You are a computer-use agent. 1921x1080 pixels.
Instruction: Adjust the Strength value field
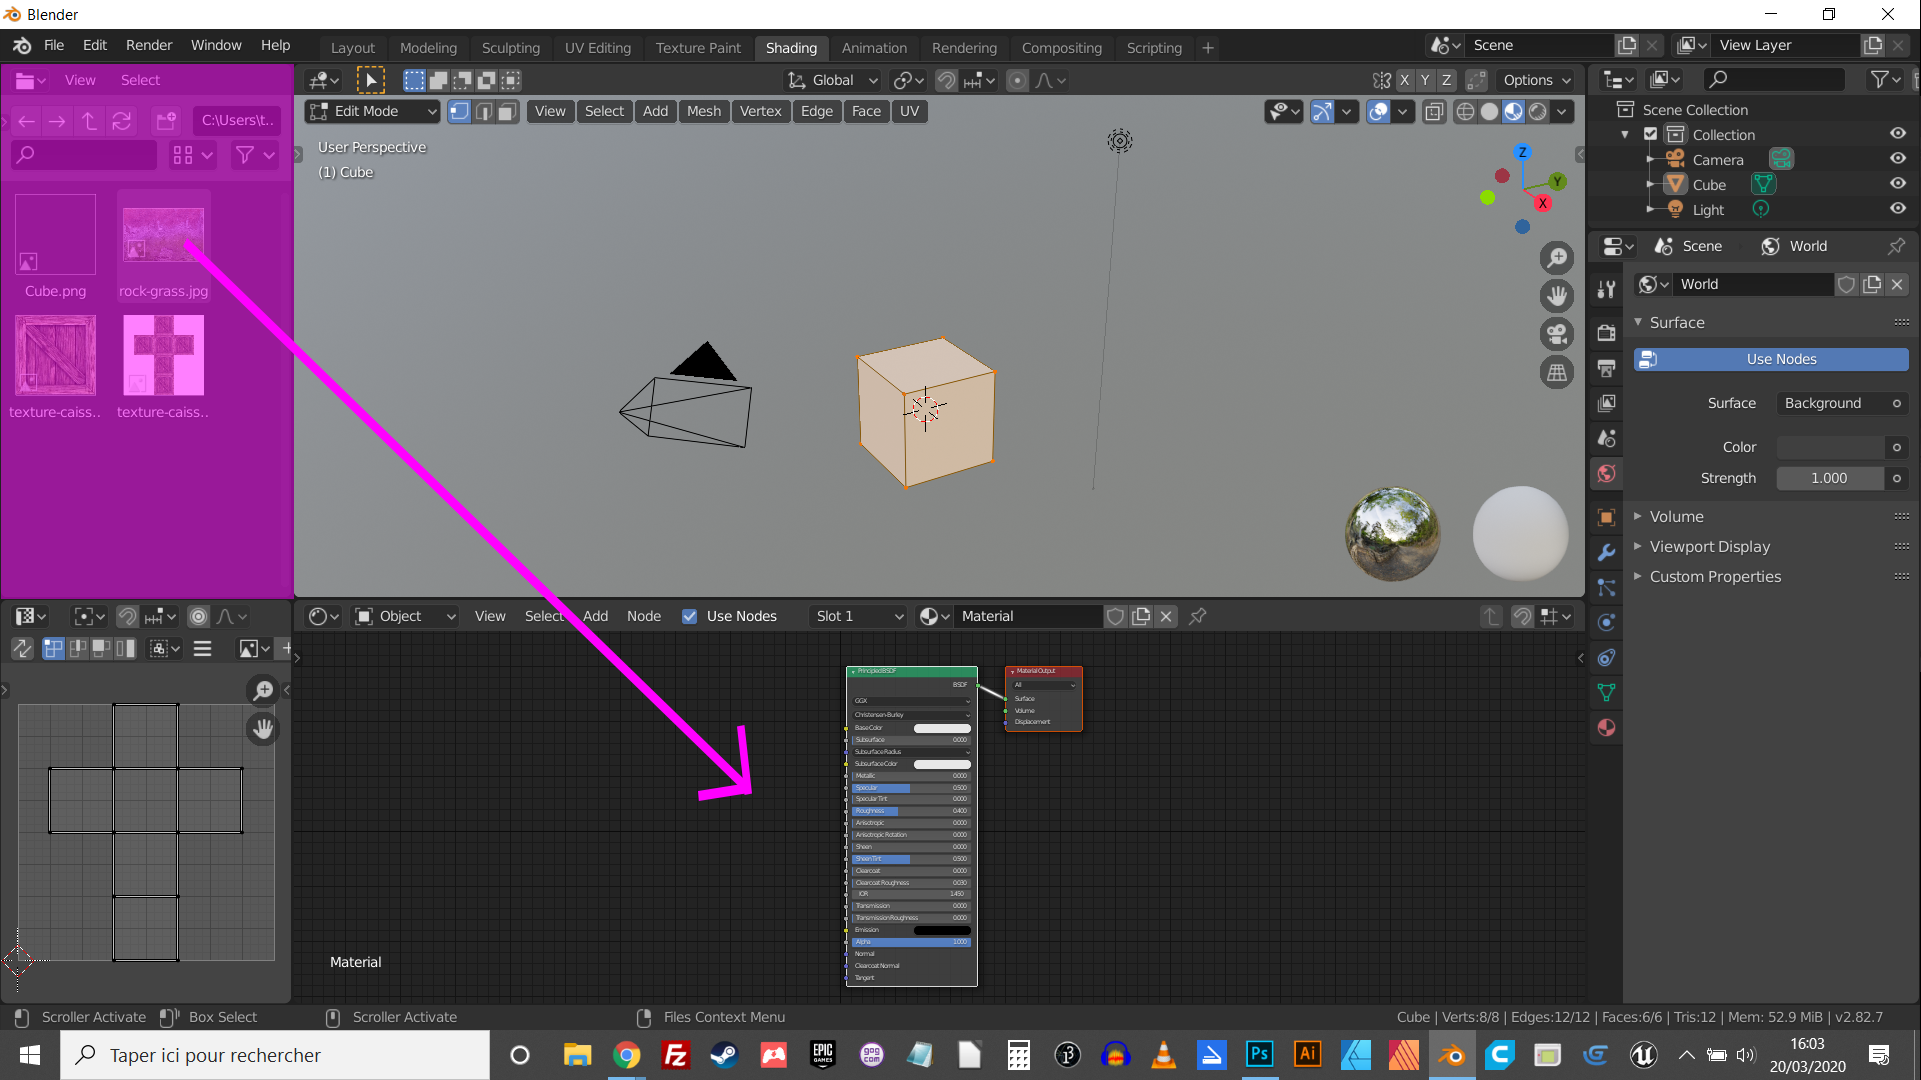coord(1828,478)
